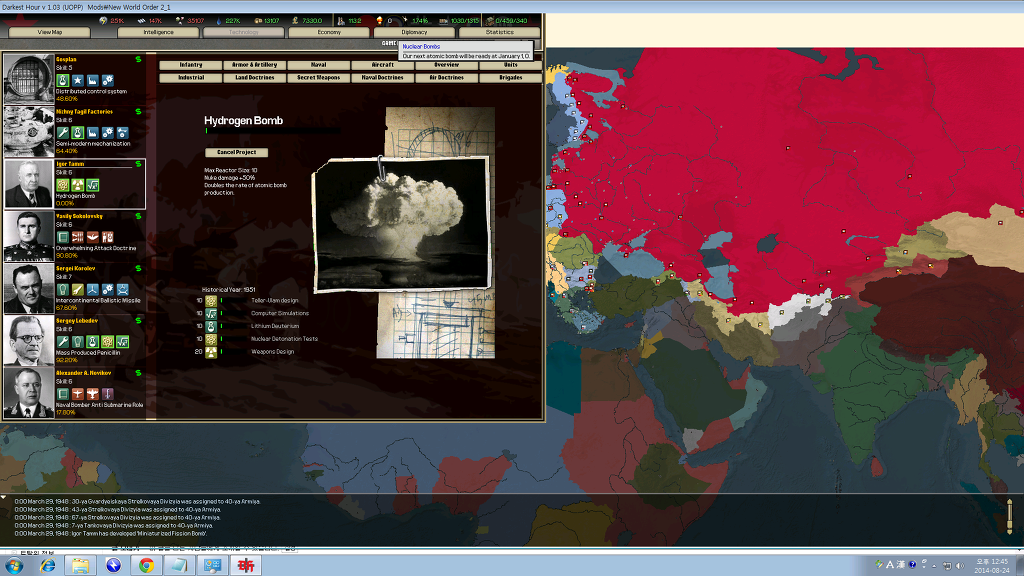
Task: Click the Lithium Deuterium component icon
Action: 211,326
